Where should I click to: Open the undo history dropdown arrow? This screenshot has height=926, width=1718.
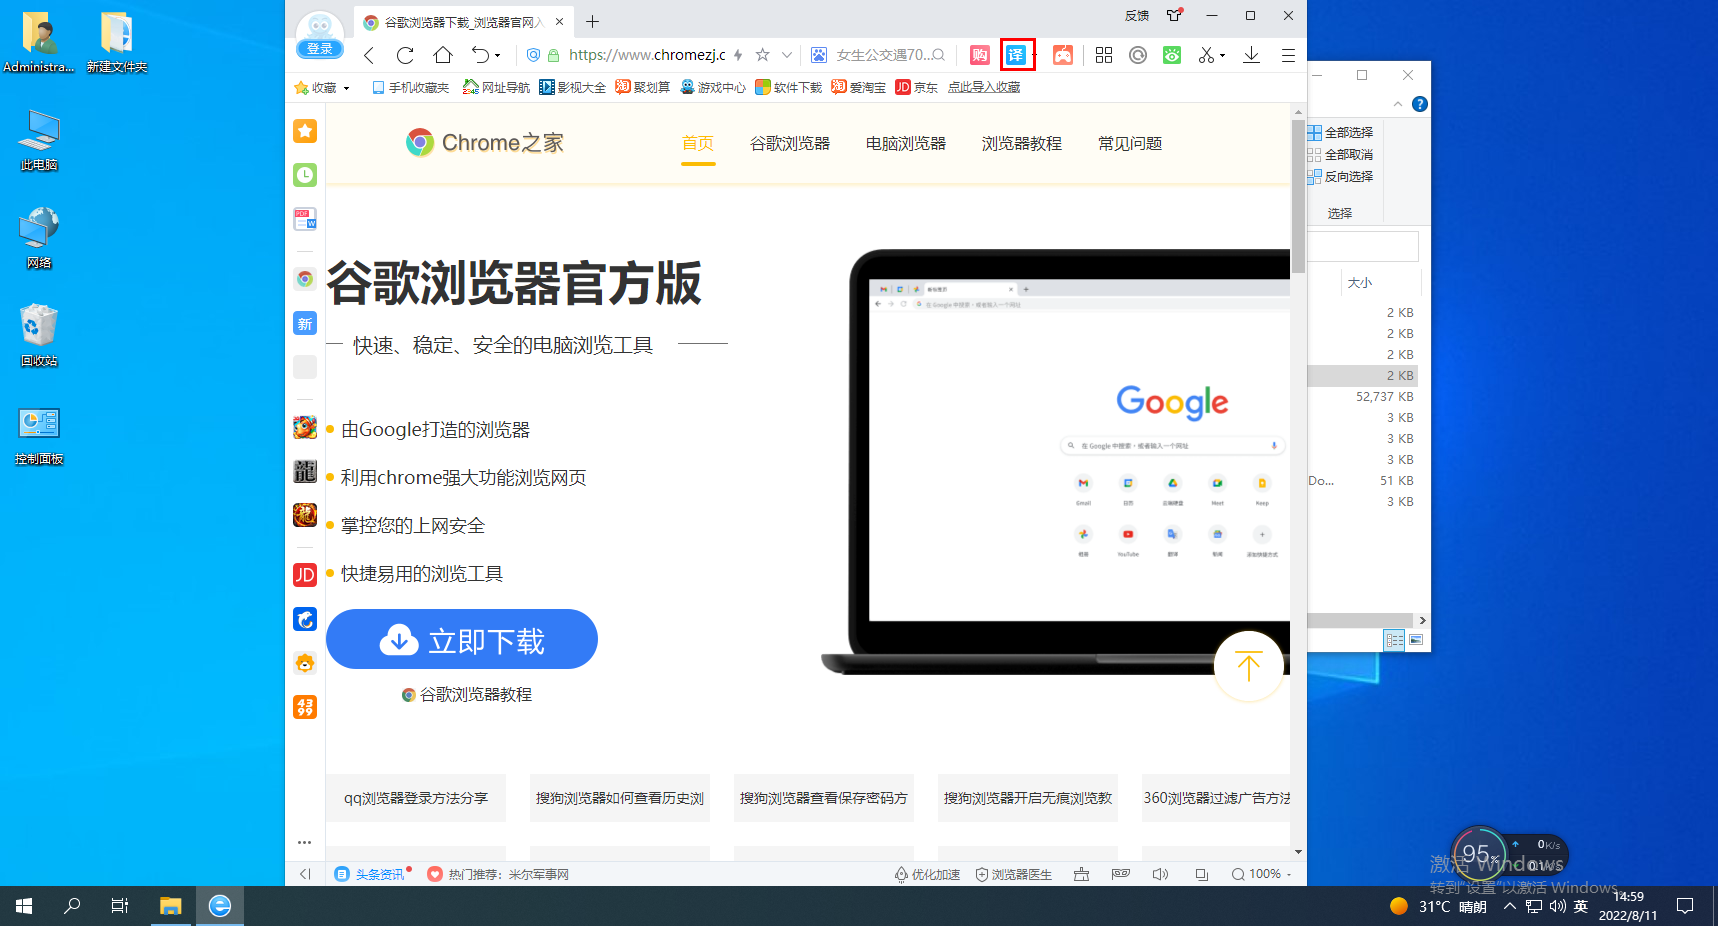tap(497, 56)
